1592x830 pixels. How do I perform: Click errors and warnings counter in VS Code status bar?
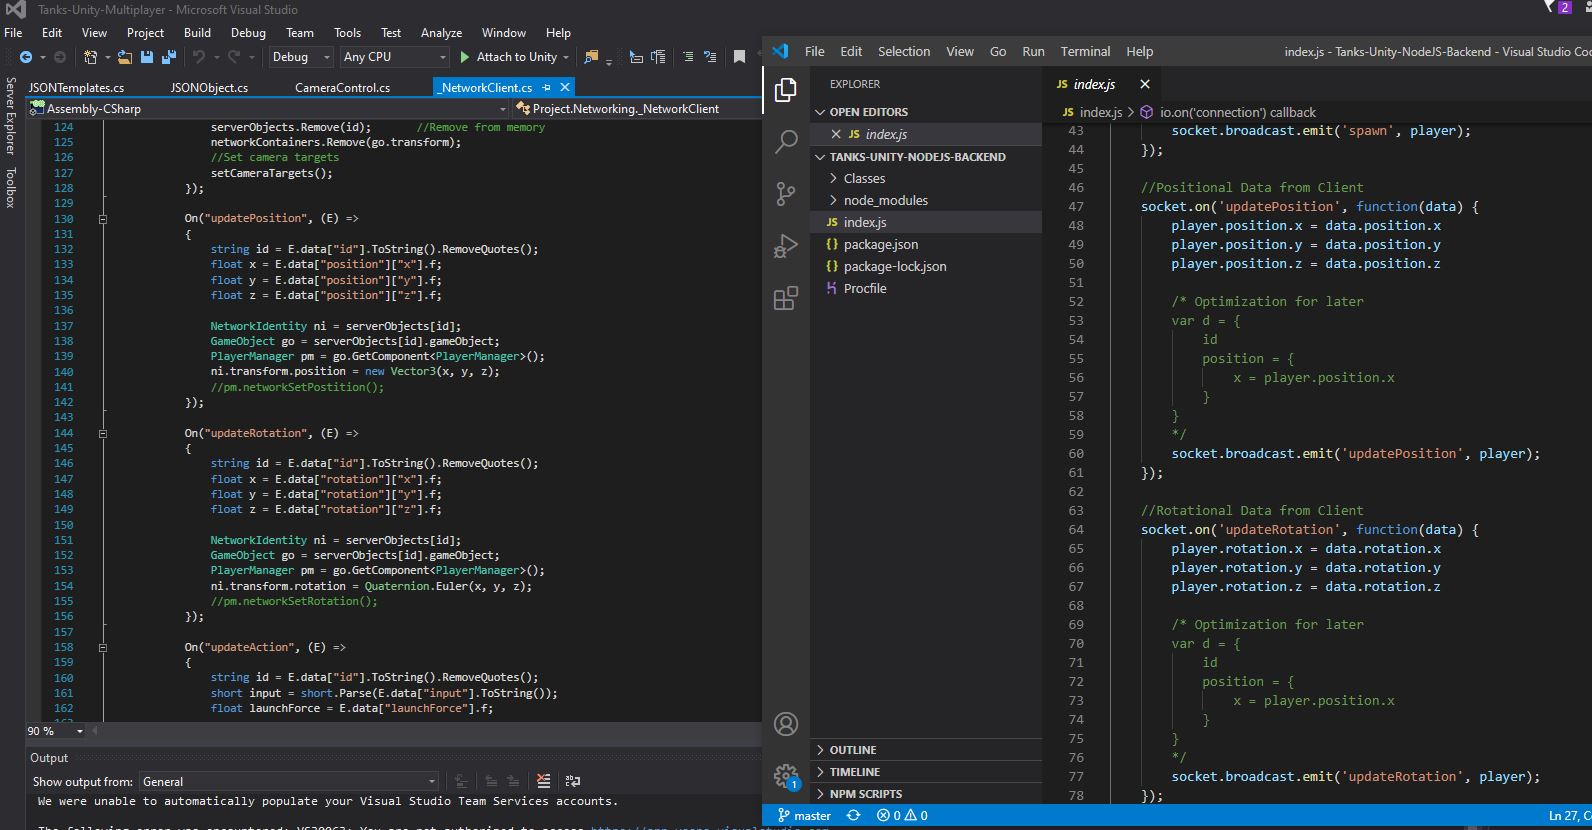(x=902, y=815)
